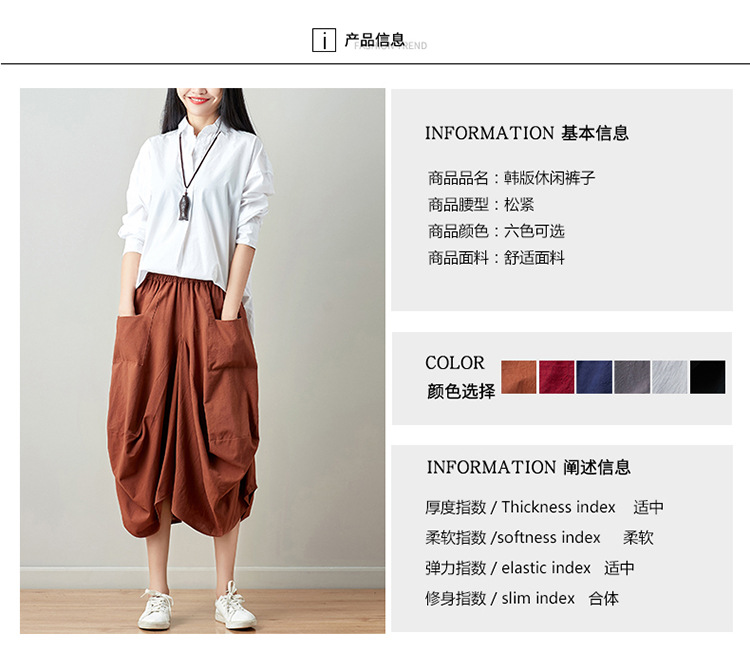This screenshot has height=653, width=750.
Task: Click the Thickness index row
Action: tap(544, 507)
